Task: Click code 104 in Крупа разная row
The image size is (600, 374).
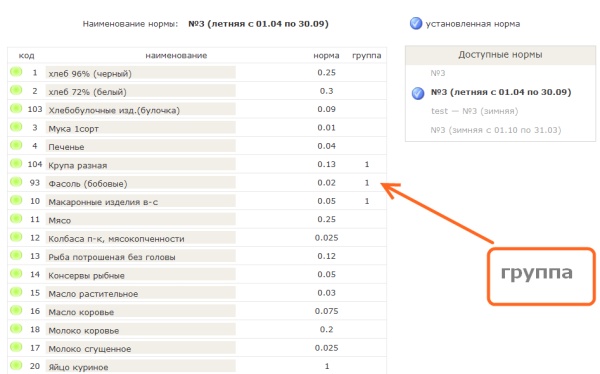Action: 35,164
